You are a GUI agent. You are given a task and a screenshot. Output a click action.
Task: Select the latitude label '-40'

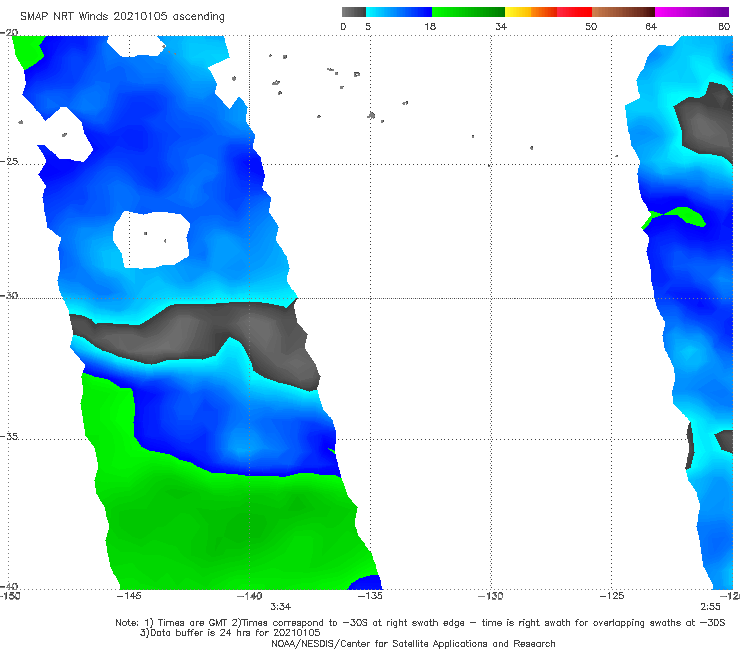(x=9, y=586)
